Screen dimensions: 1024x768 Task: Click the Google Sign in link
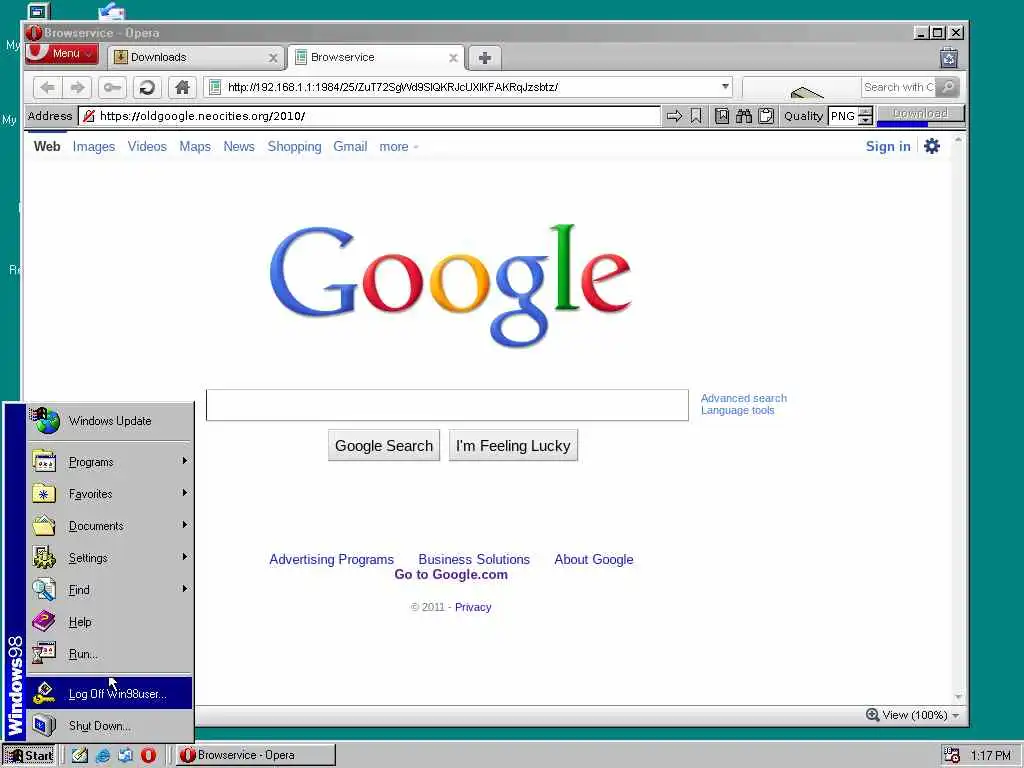click(x=888, y=146)
